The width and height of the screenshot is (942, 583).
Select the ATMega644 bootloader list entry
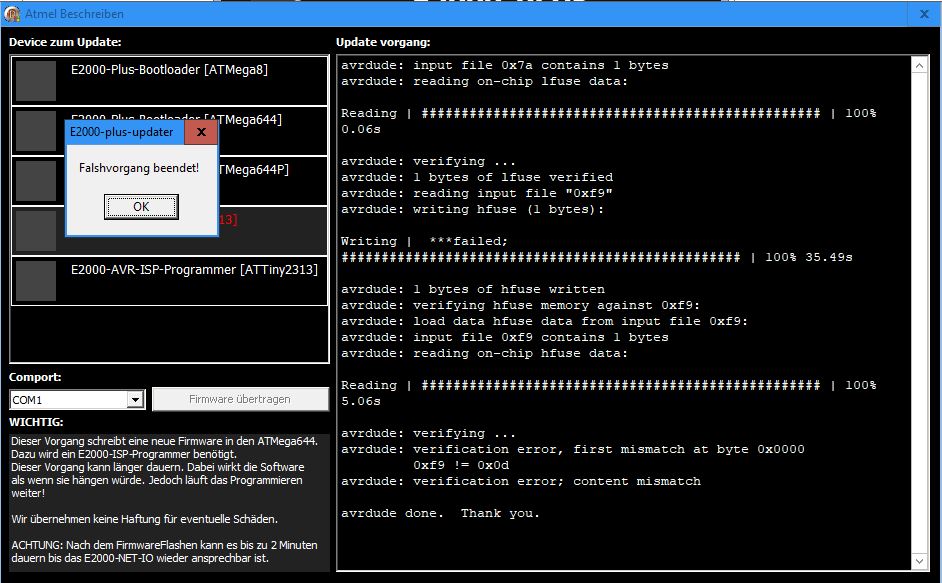click(169, 130)
